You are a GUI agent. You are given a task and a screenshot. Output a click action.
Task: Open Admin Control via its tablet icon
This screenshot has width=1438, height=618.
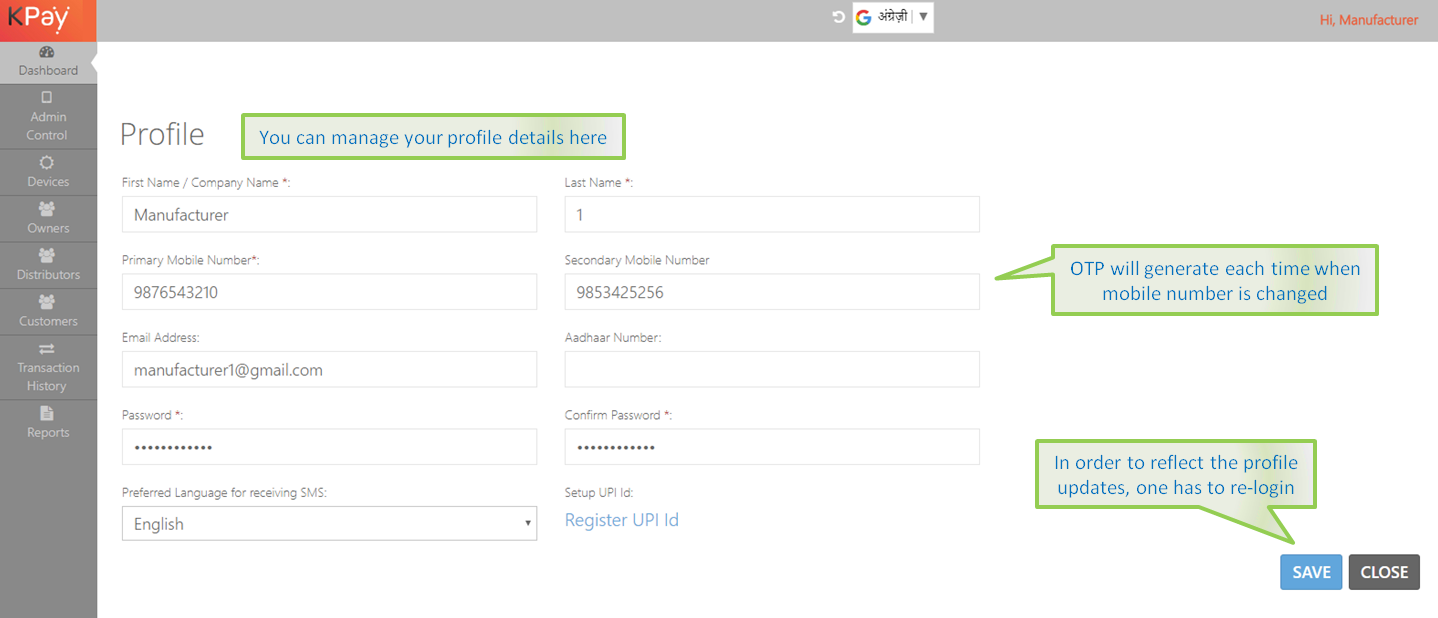[47, 98]
